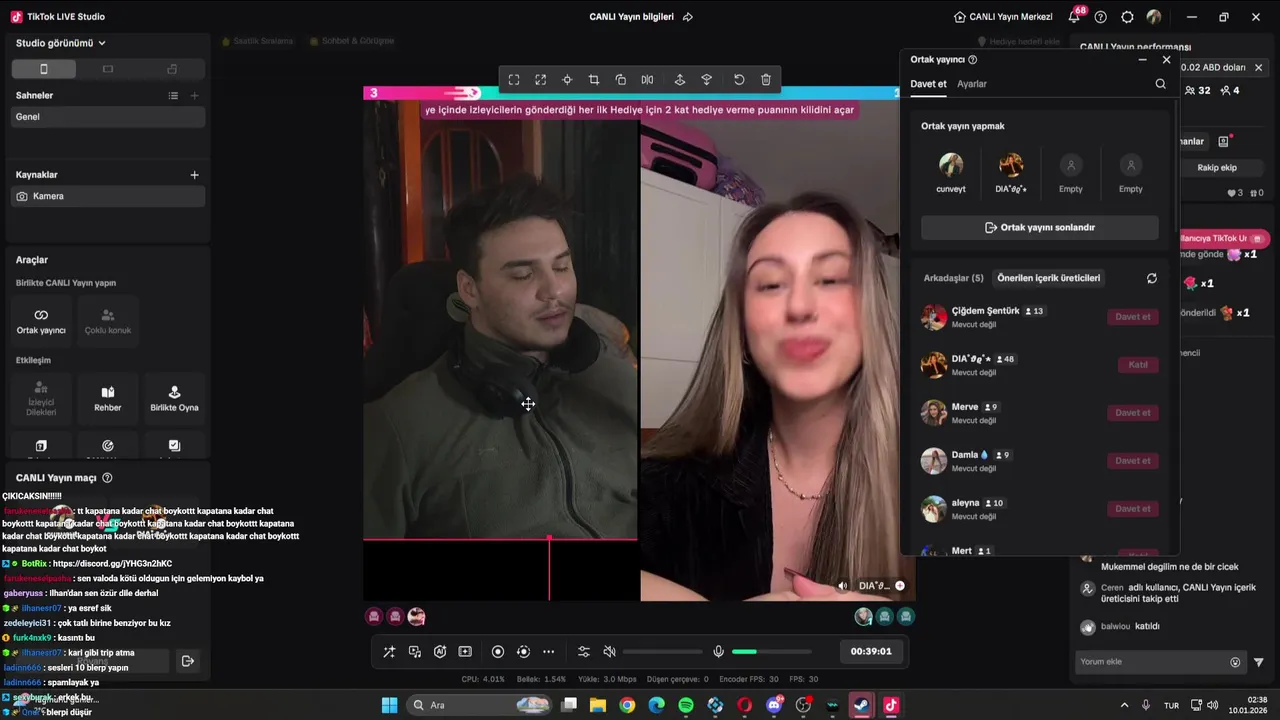Open the profile avatar dropdown in title bar
The height and width of the screenshot is (720, 1280).
click(x=1154, y=17)
